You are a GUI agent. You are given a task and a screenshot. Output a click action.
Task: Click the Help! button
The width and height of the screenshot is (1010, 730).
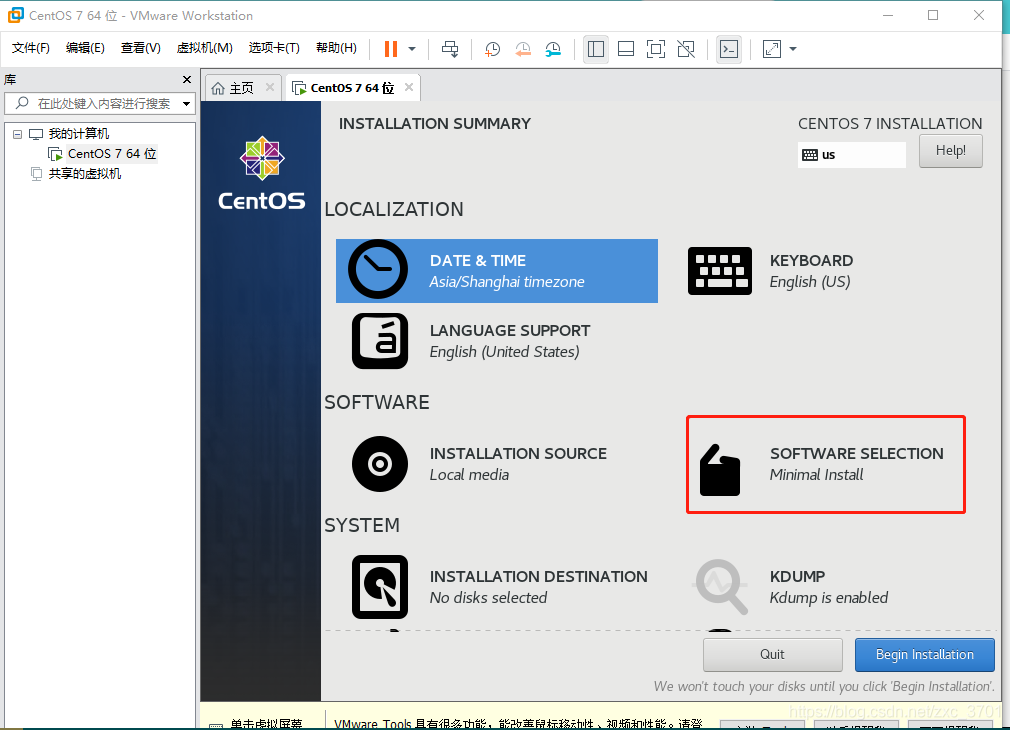950,151
